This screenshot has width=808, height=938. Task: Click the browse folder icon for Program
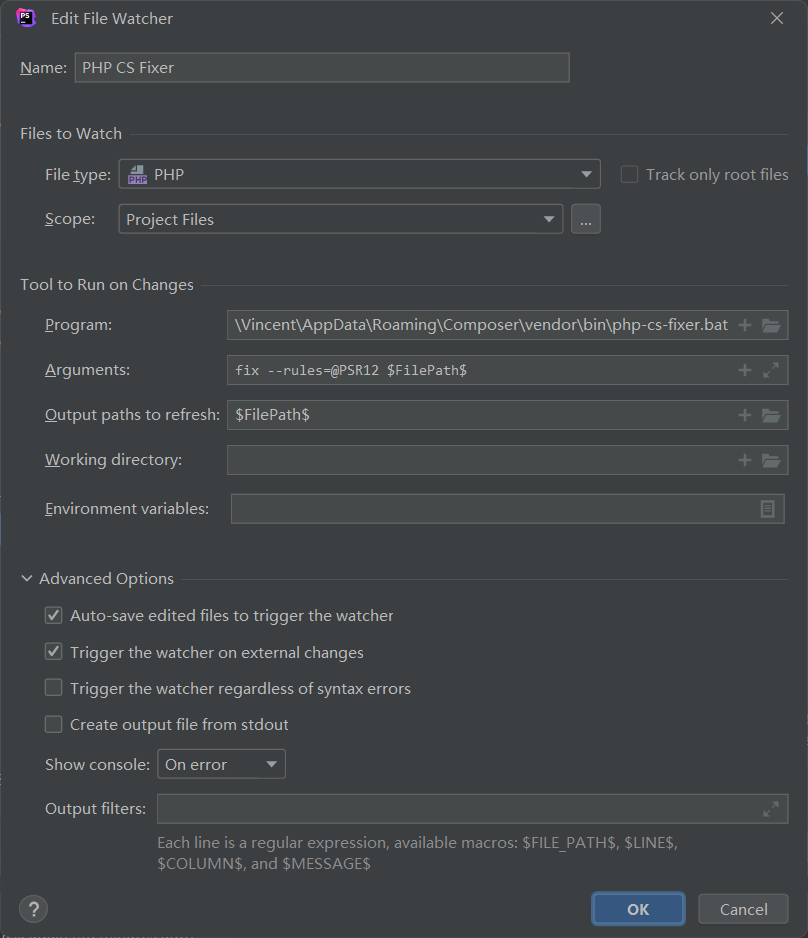[771, 325]
